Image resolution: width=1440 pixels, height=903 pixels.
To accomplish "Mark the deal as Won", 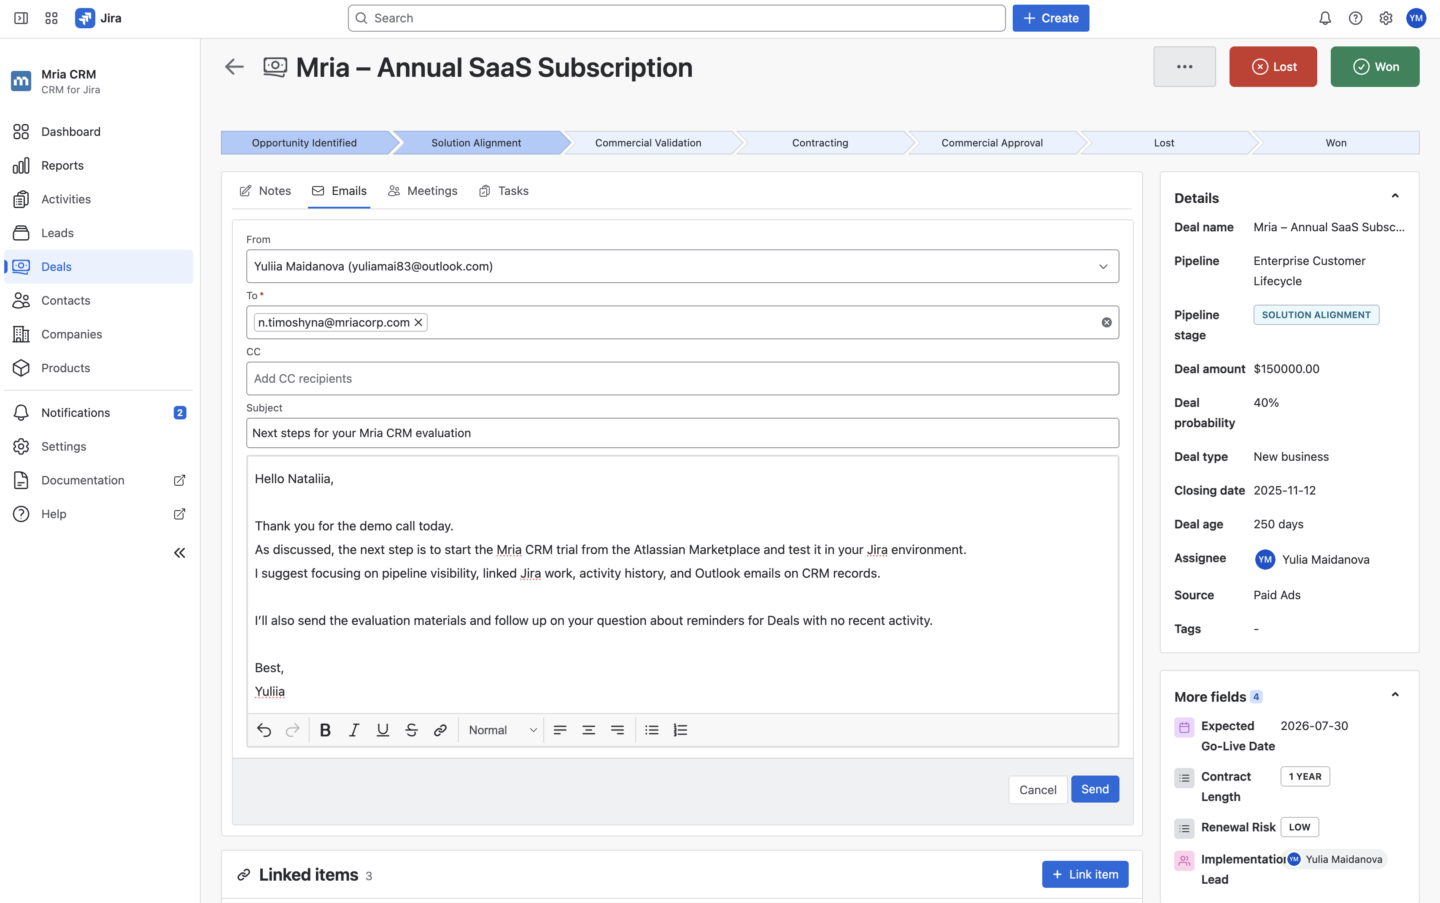I will coord(1375,67).
